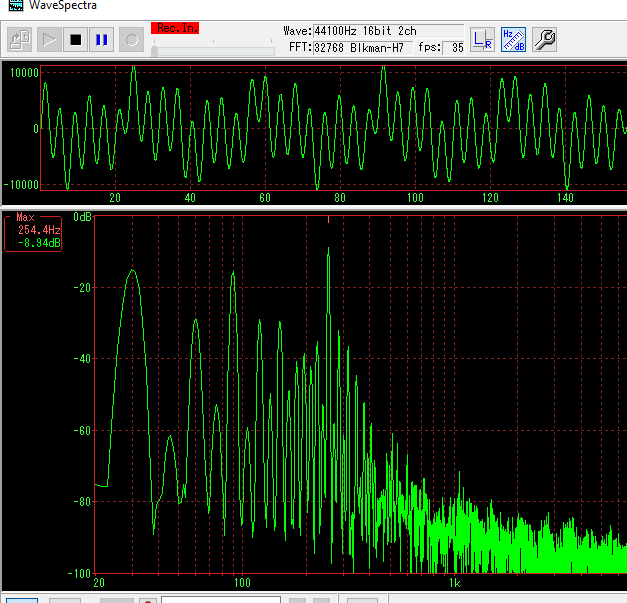The width and height of the screenshot is (627, 603).
Task: Click the -100 label on the spectrum axis
Action: pos(80,573)
